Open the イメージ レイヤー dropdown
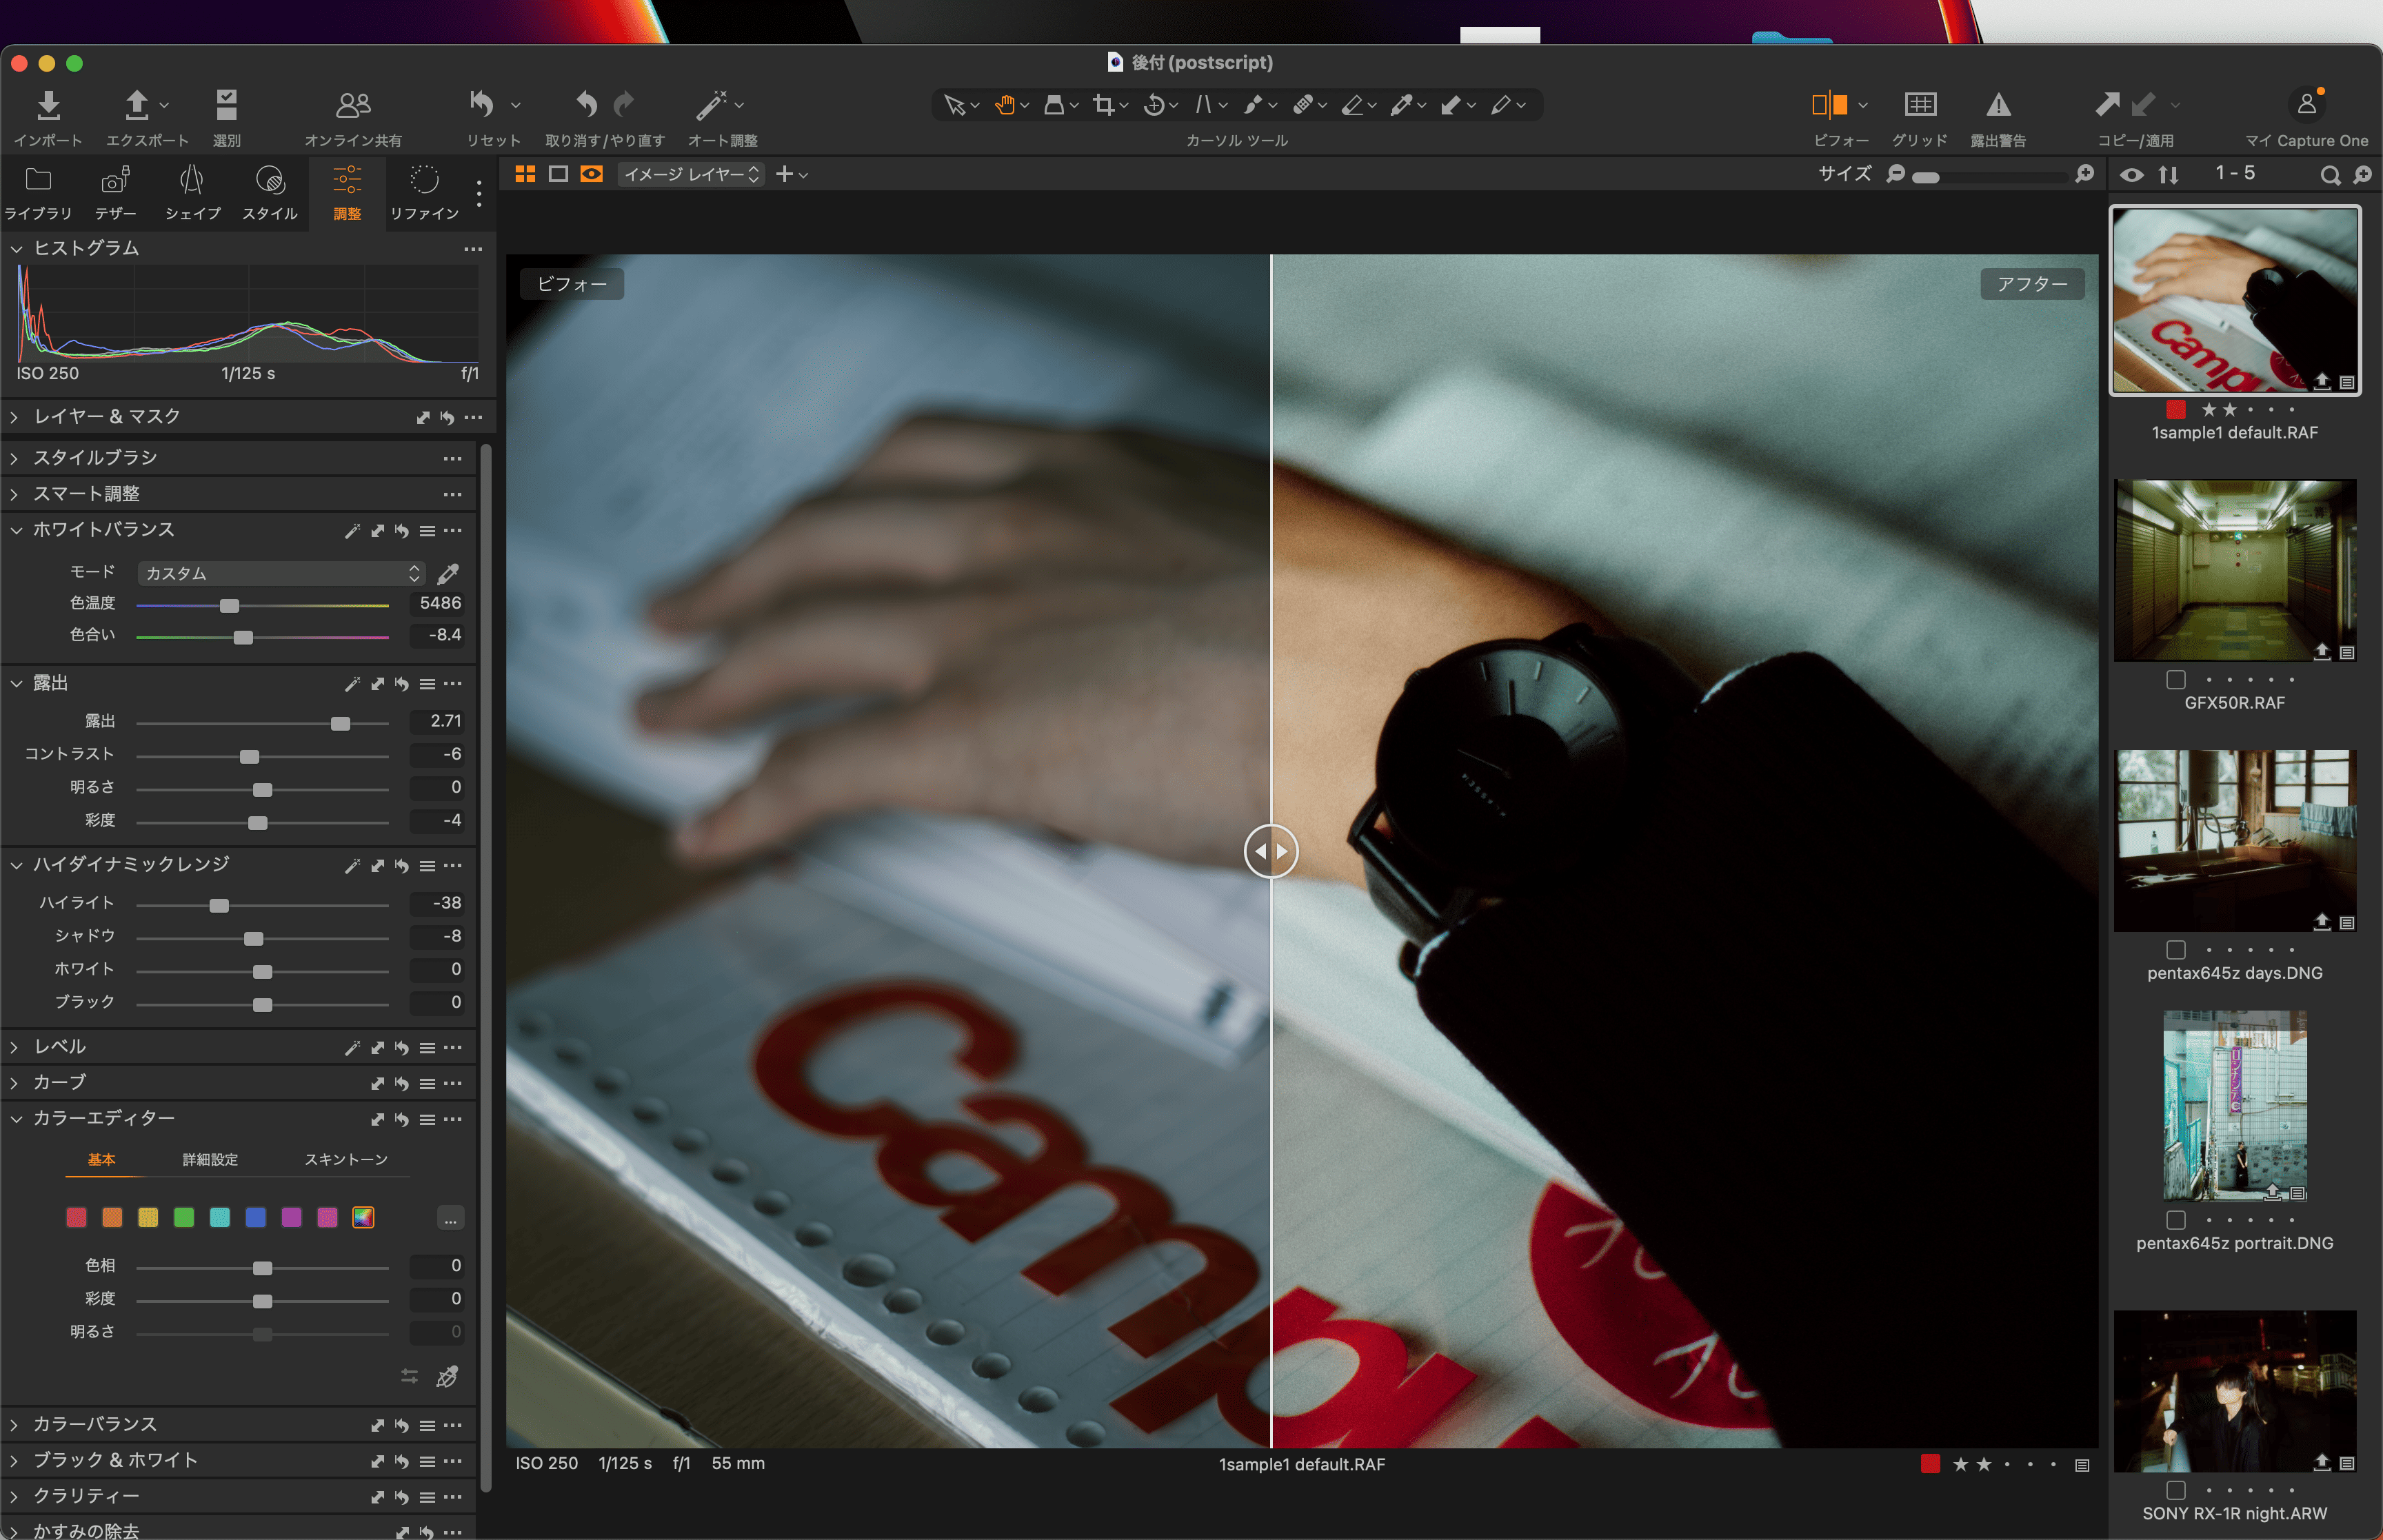The height and width of the screenshot is (1540, 2383). click(x=691, y=174)
